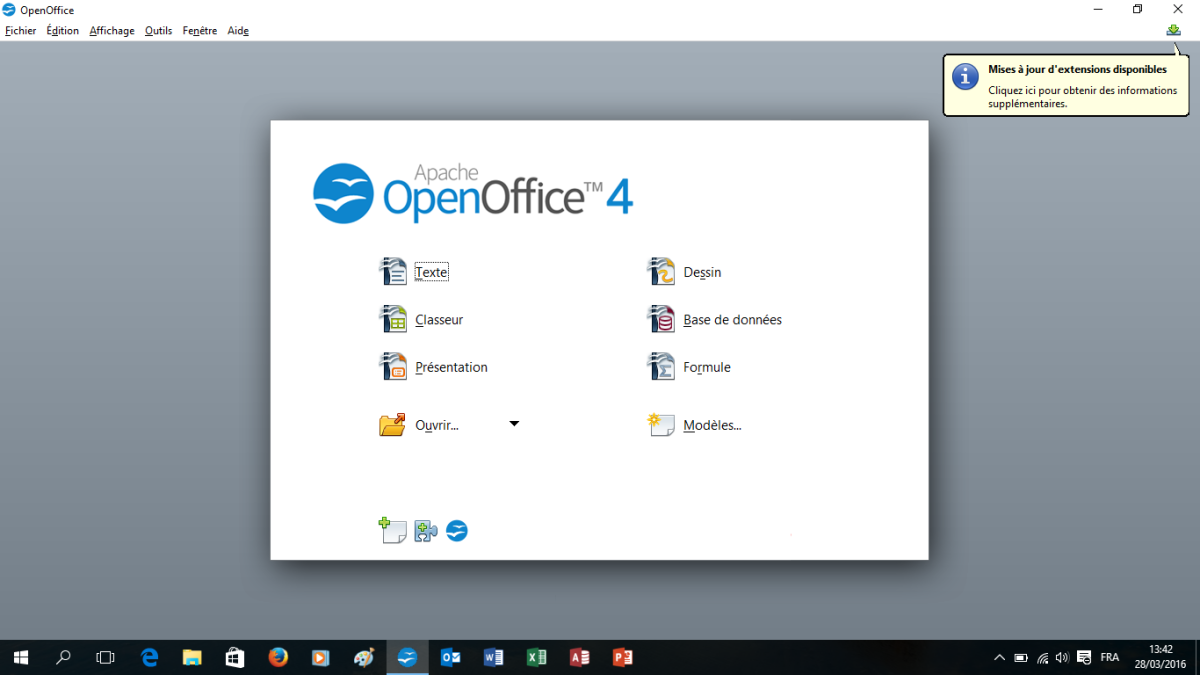Open the Fenêtre menu
1200x675 pixels.
[200, 31]
